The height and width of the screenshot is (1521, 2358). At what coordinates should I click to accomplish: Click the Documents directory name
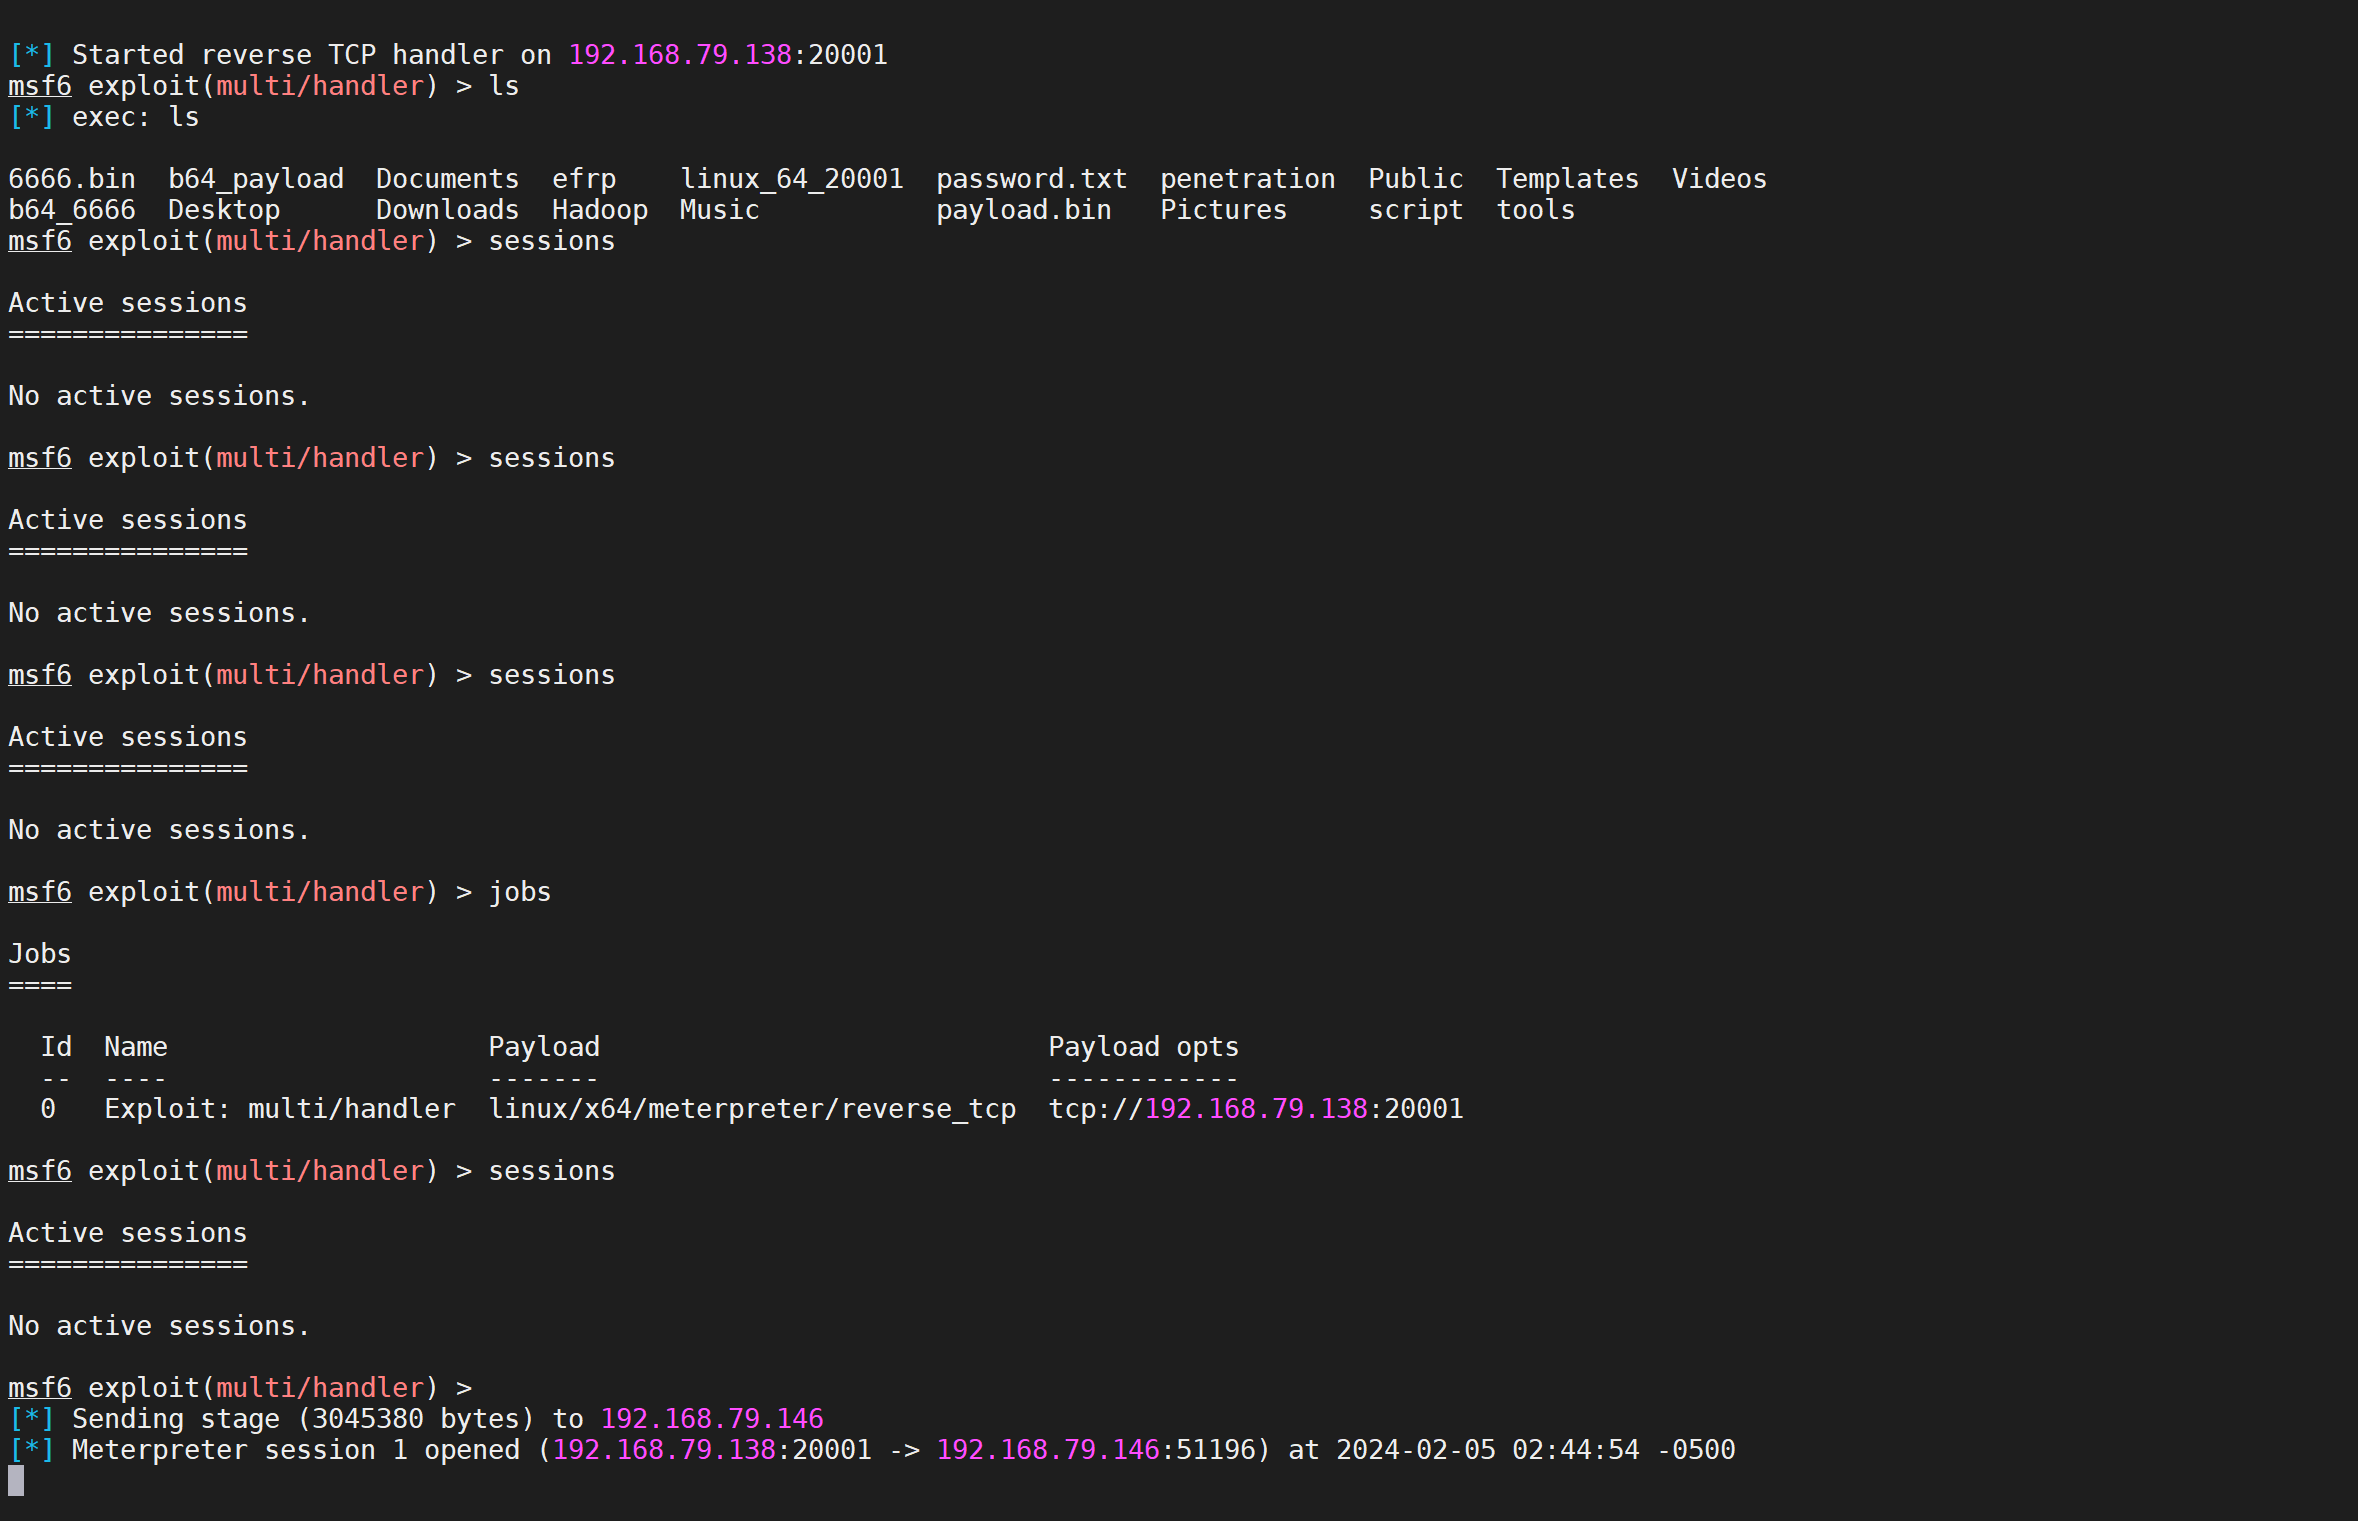tap(447, 179)
